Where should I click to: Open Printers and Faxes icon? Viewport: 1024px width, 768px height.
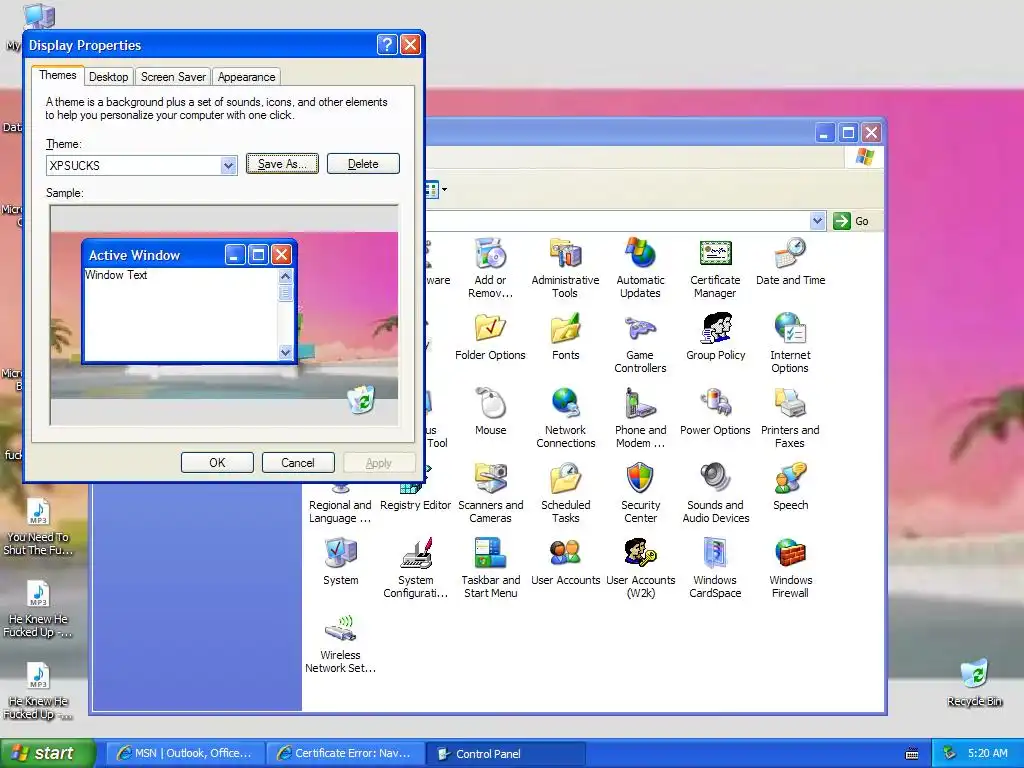click(790, 419)
